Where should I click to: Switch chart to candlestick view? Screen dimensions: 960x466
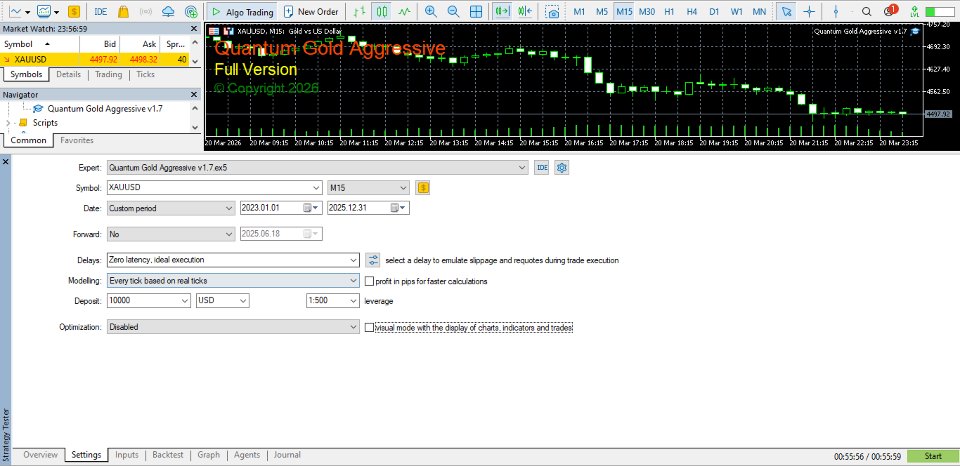(382, 11)
